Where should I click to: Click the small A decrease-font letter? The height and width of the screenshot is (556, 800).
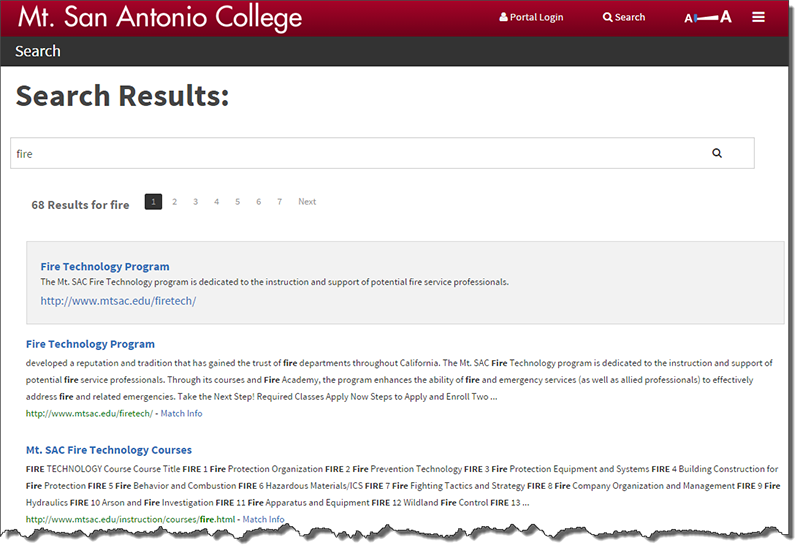688,19
